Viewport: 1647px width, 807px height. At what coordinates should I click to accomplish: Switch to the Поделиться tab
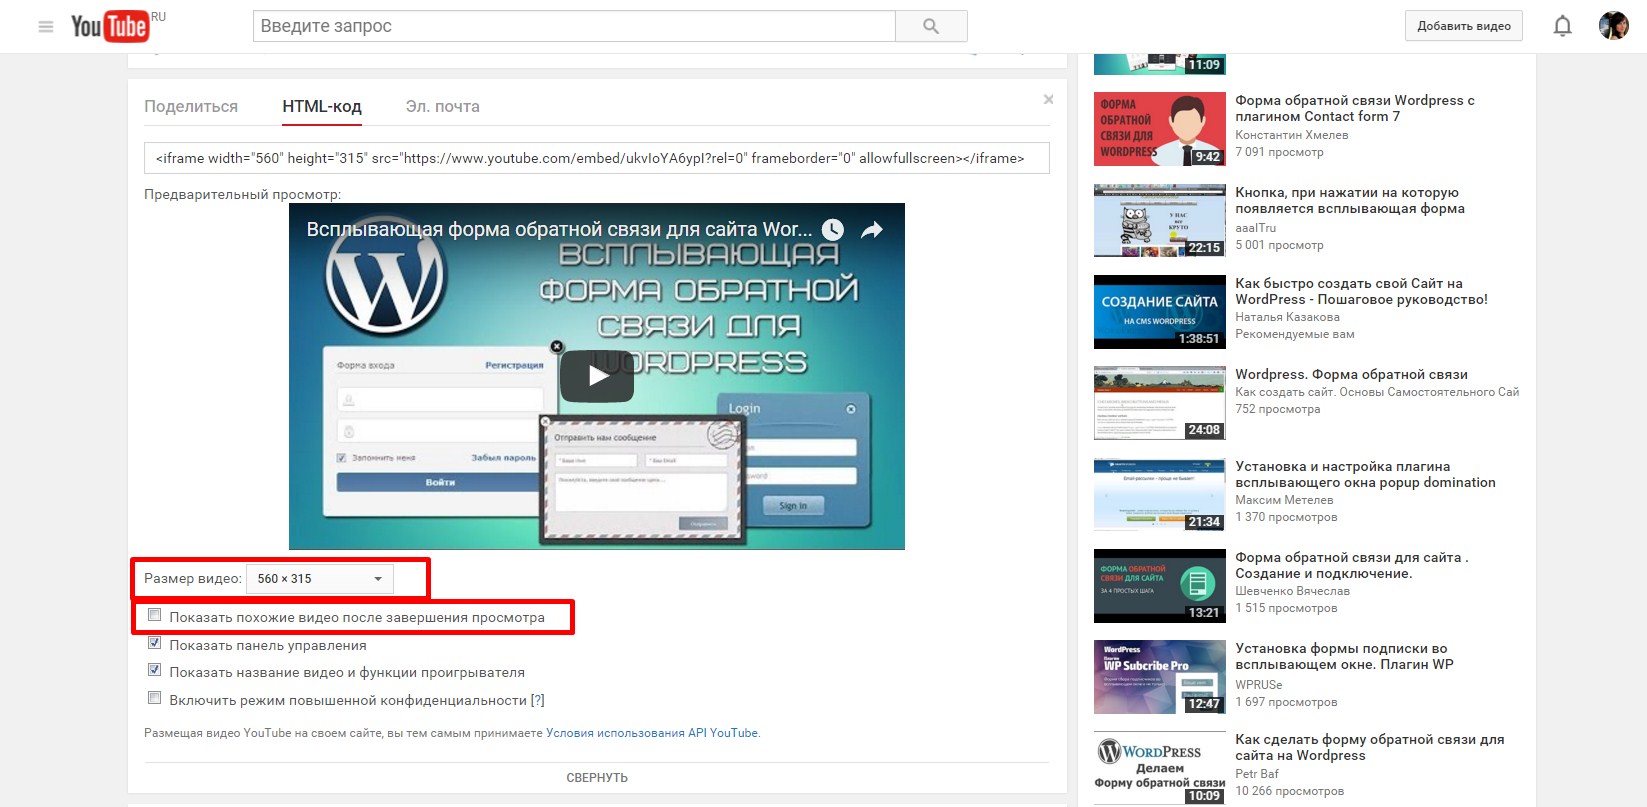tap(191, 106)
